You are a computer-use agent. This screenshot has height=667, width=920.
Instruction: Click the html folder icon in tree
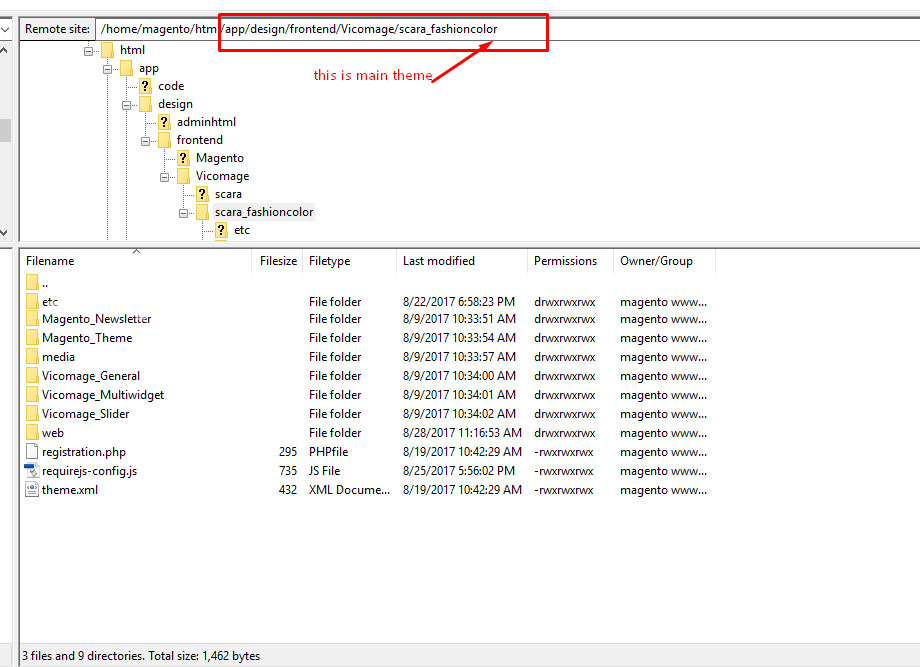click(x=107, y=50)
